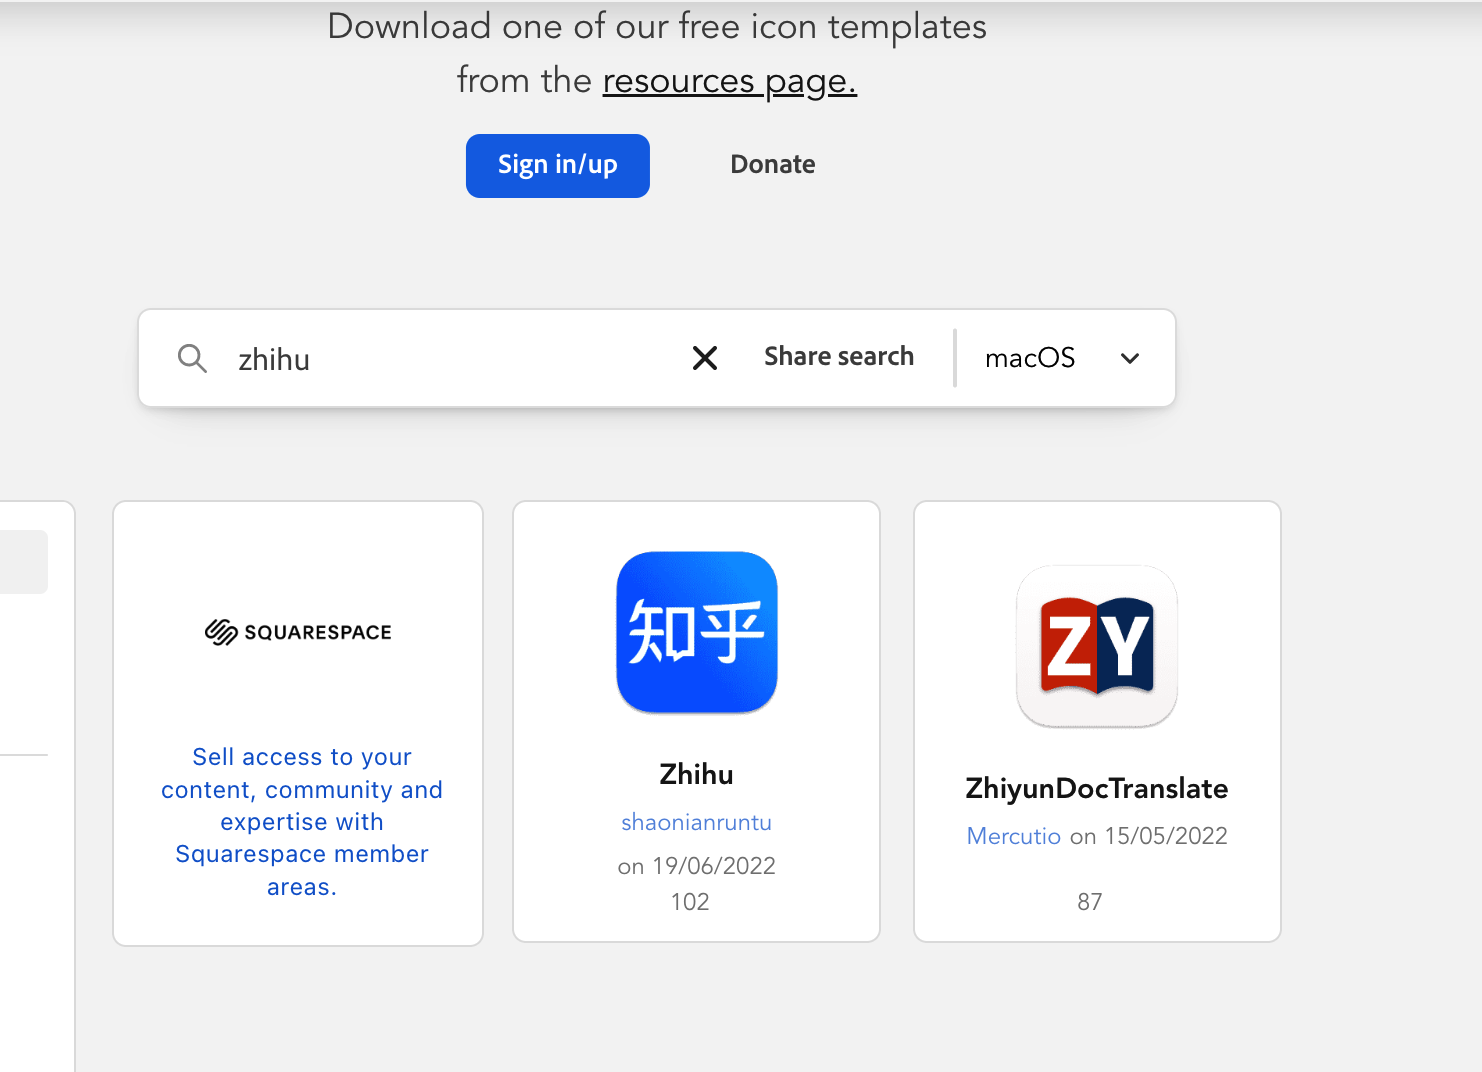Click the magnifier search icon
The image size is (1482, 1072).
pos(192,358)
